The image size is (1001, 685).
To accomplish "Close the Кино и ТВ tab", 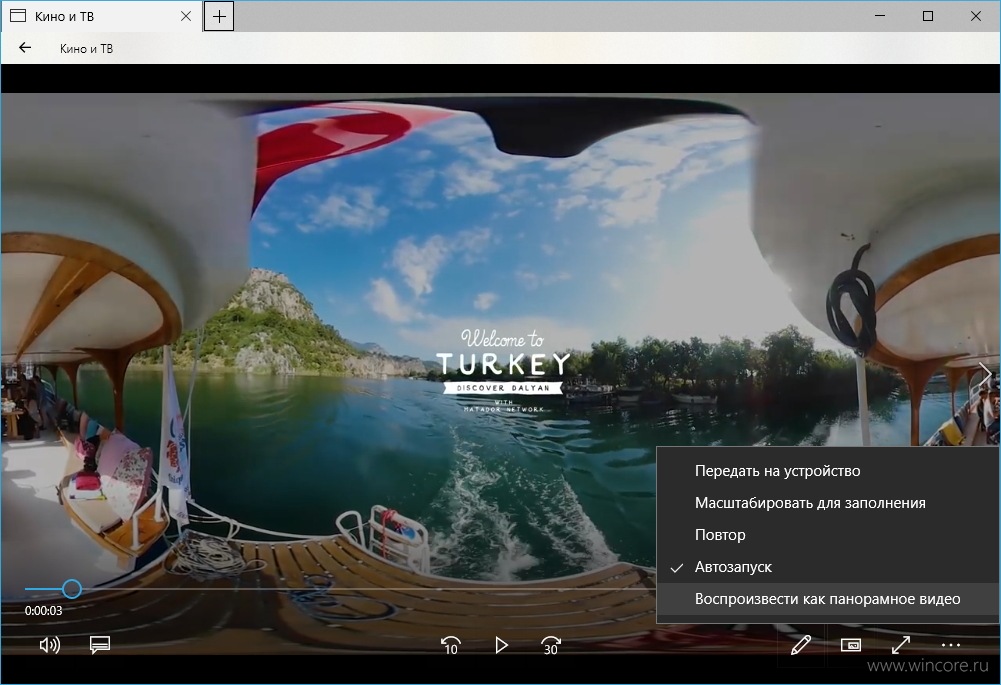I will click(x=186, y=16).
